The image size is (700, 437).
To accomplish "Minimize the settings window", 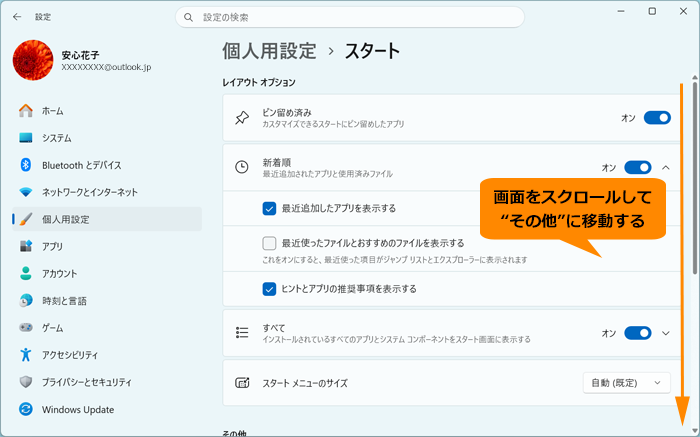I will click(x=621, y=12).
